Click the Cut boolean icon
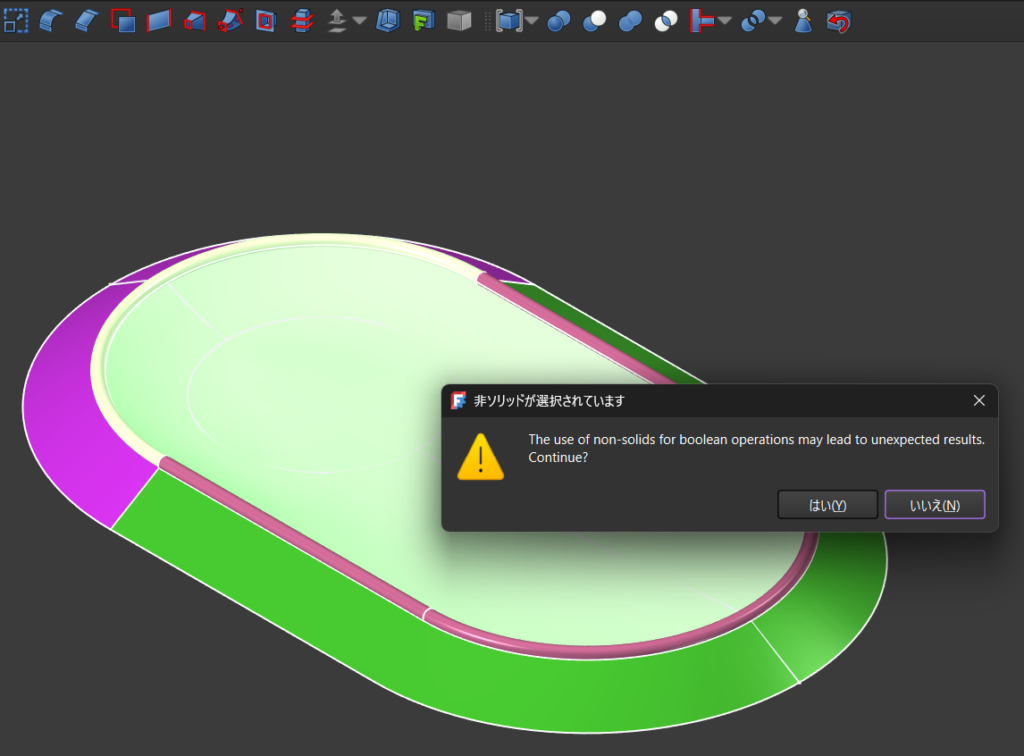The width and height of the screenshot is (1024, 756). click(594, 20)
